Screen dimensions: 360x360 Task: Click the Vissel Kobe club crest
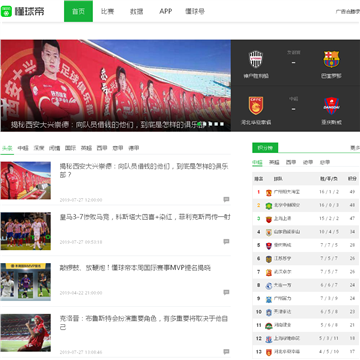tap(256, 59)
